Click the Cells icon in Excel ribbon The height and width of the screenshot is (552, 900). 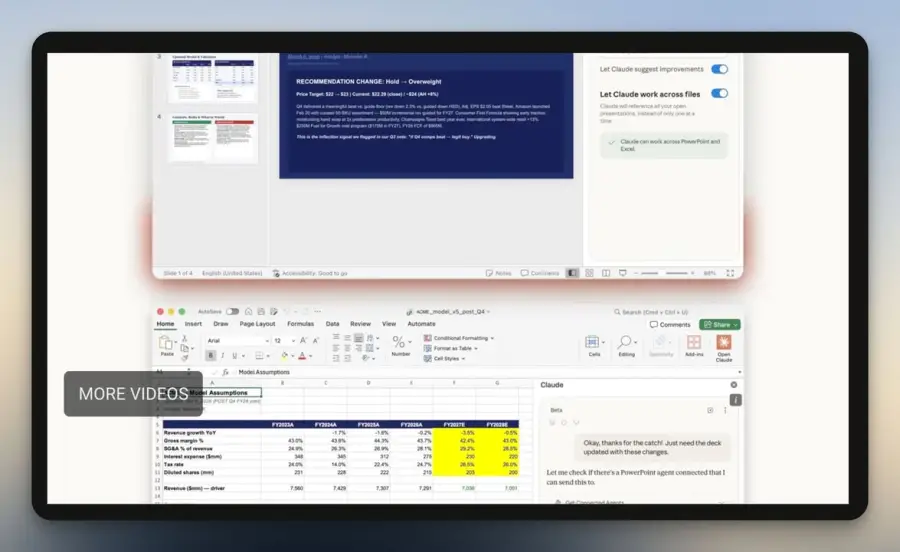(x=592, y=342)
